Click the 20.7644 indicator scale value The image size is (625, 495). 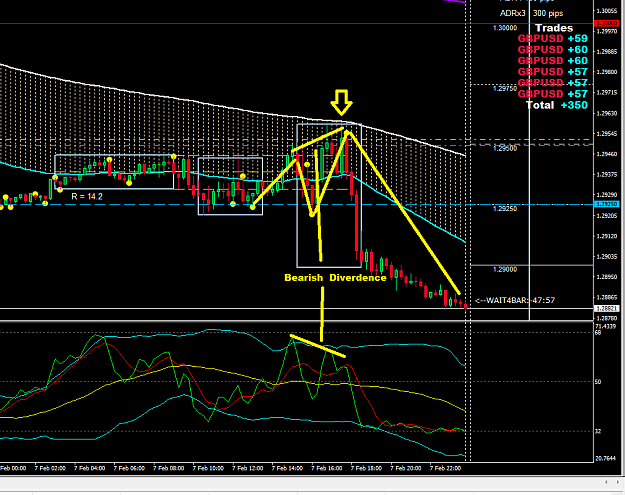605,459
